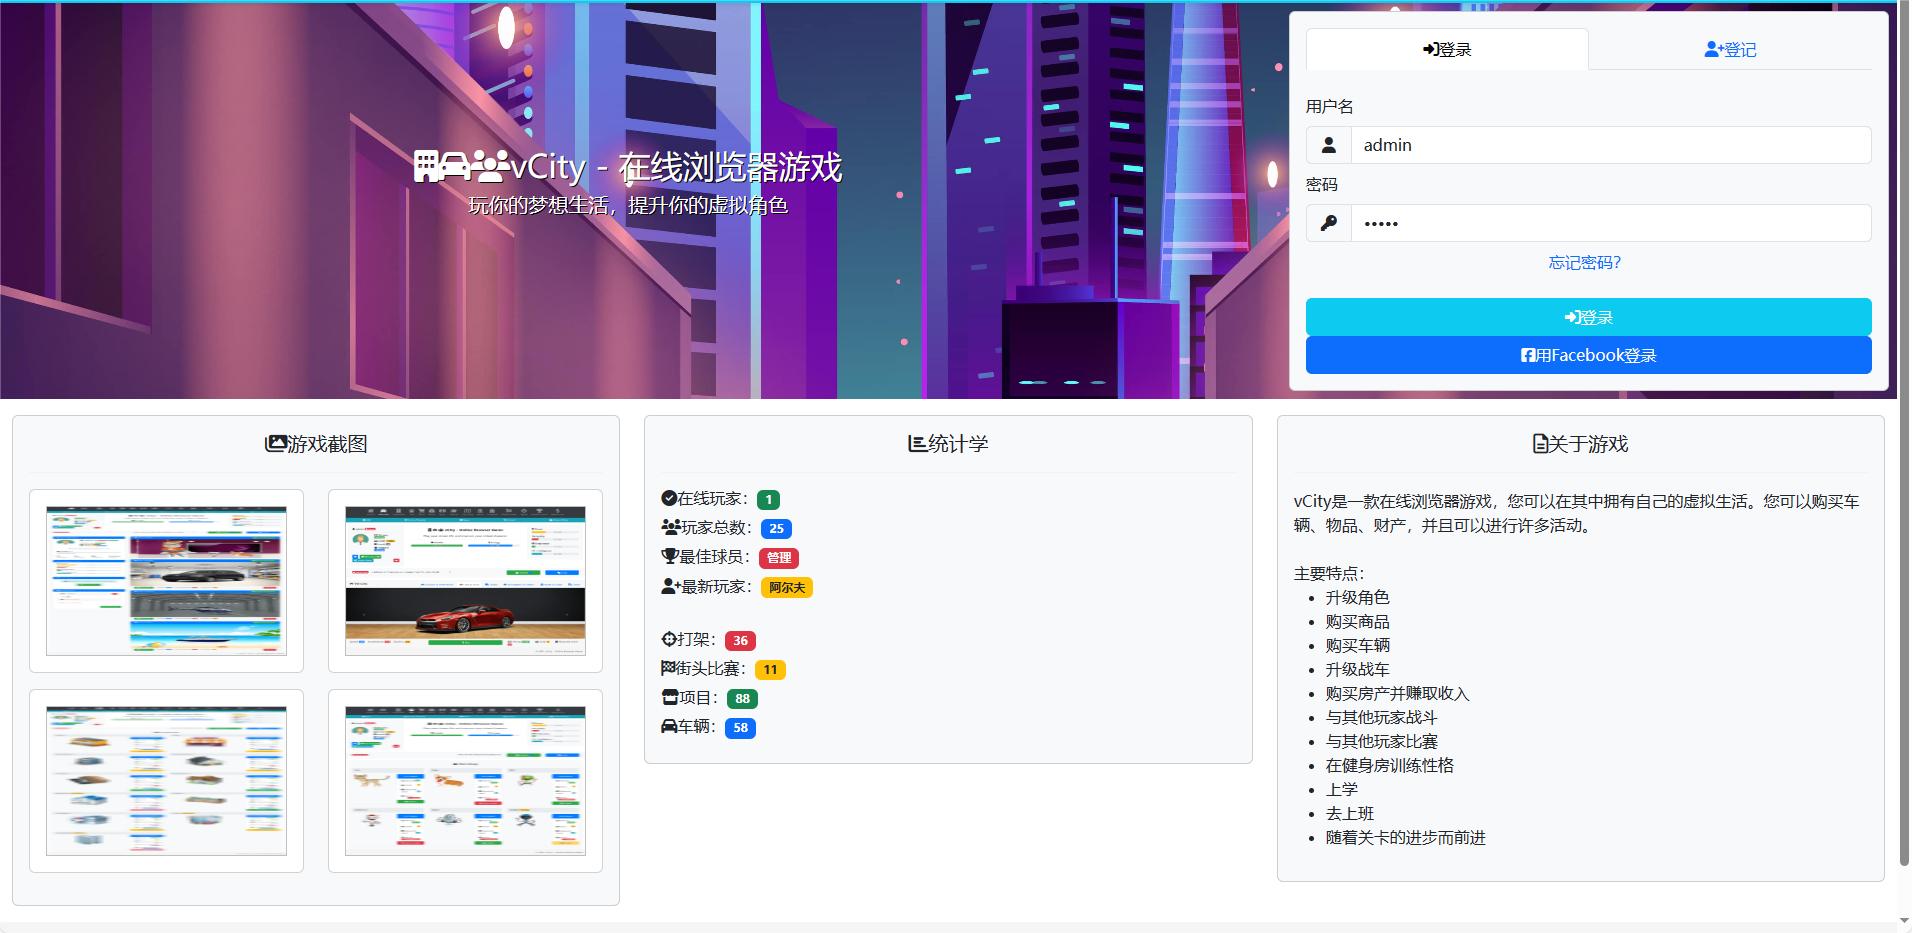Click the key icon beside password field
The height and width of the screenshot is (933, 1912).
[1328, 223]
